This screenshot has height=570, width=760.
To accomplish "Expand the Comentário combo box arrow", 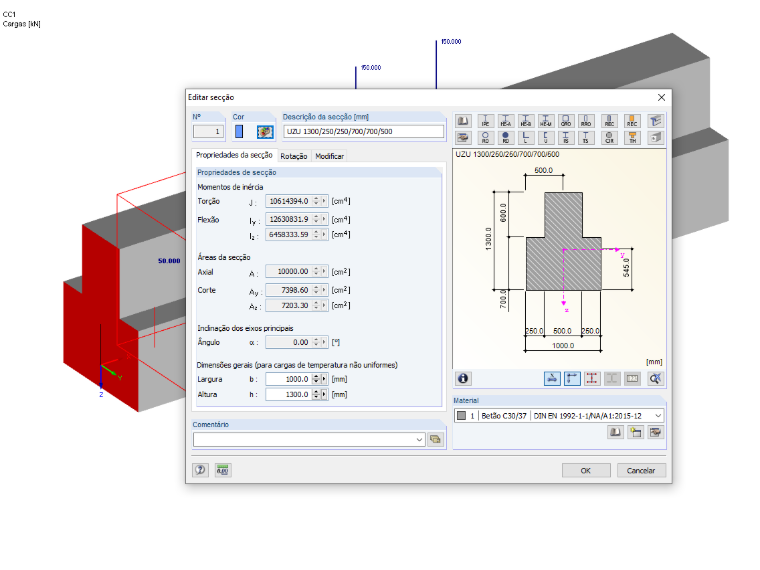I will coord(419,440).
